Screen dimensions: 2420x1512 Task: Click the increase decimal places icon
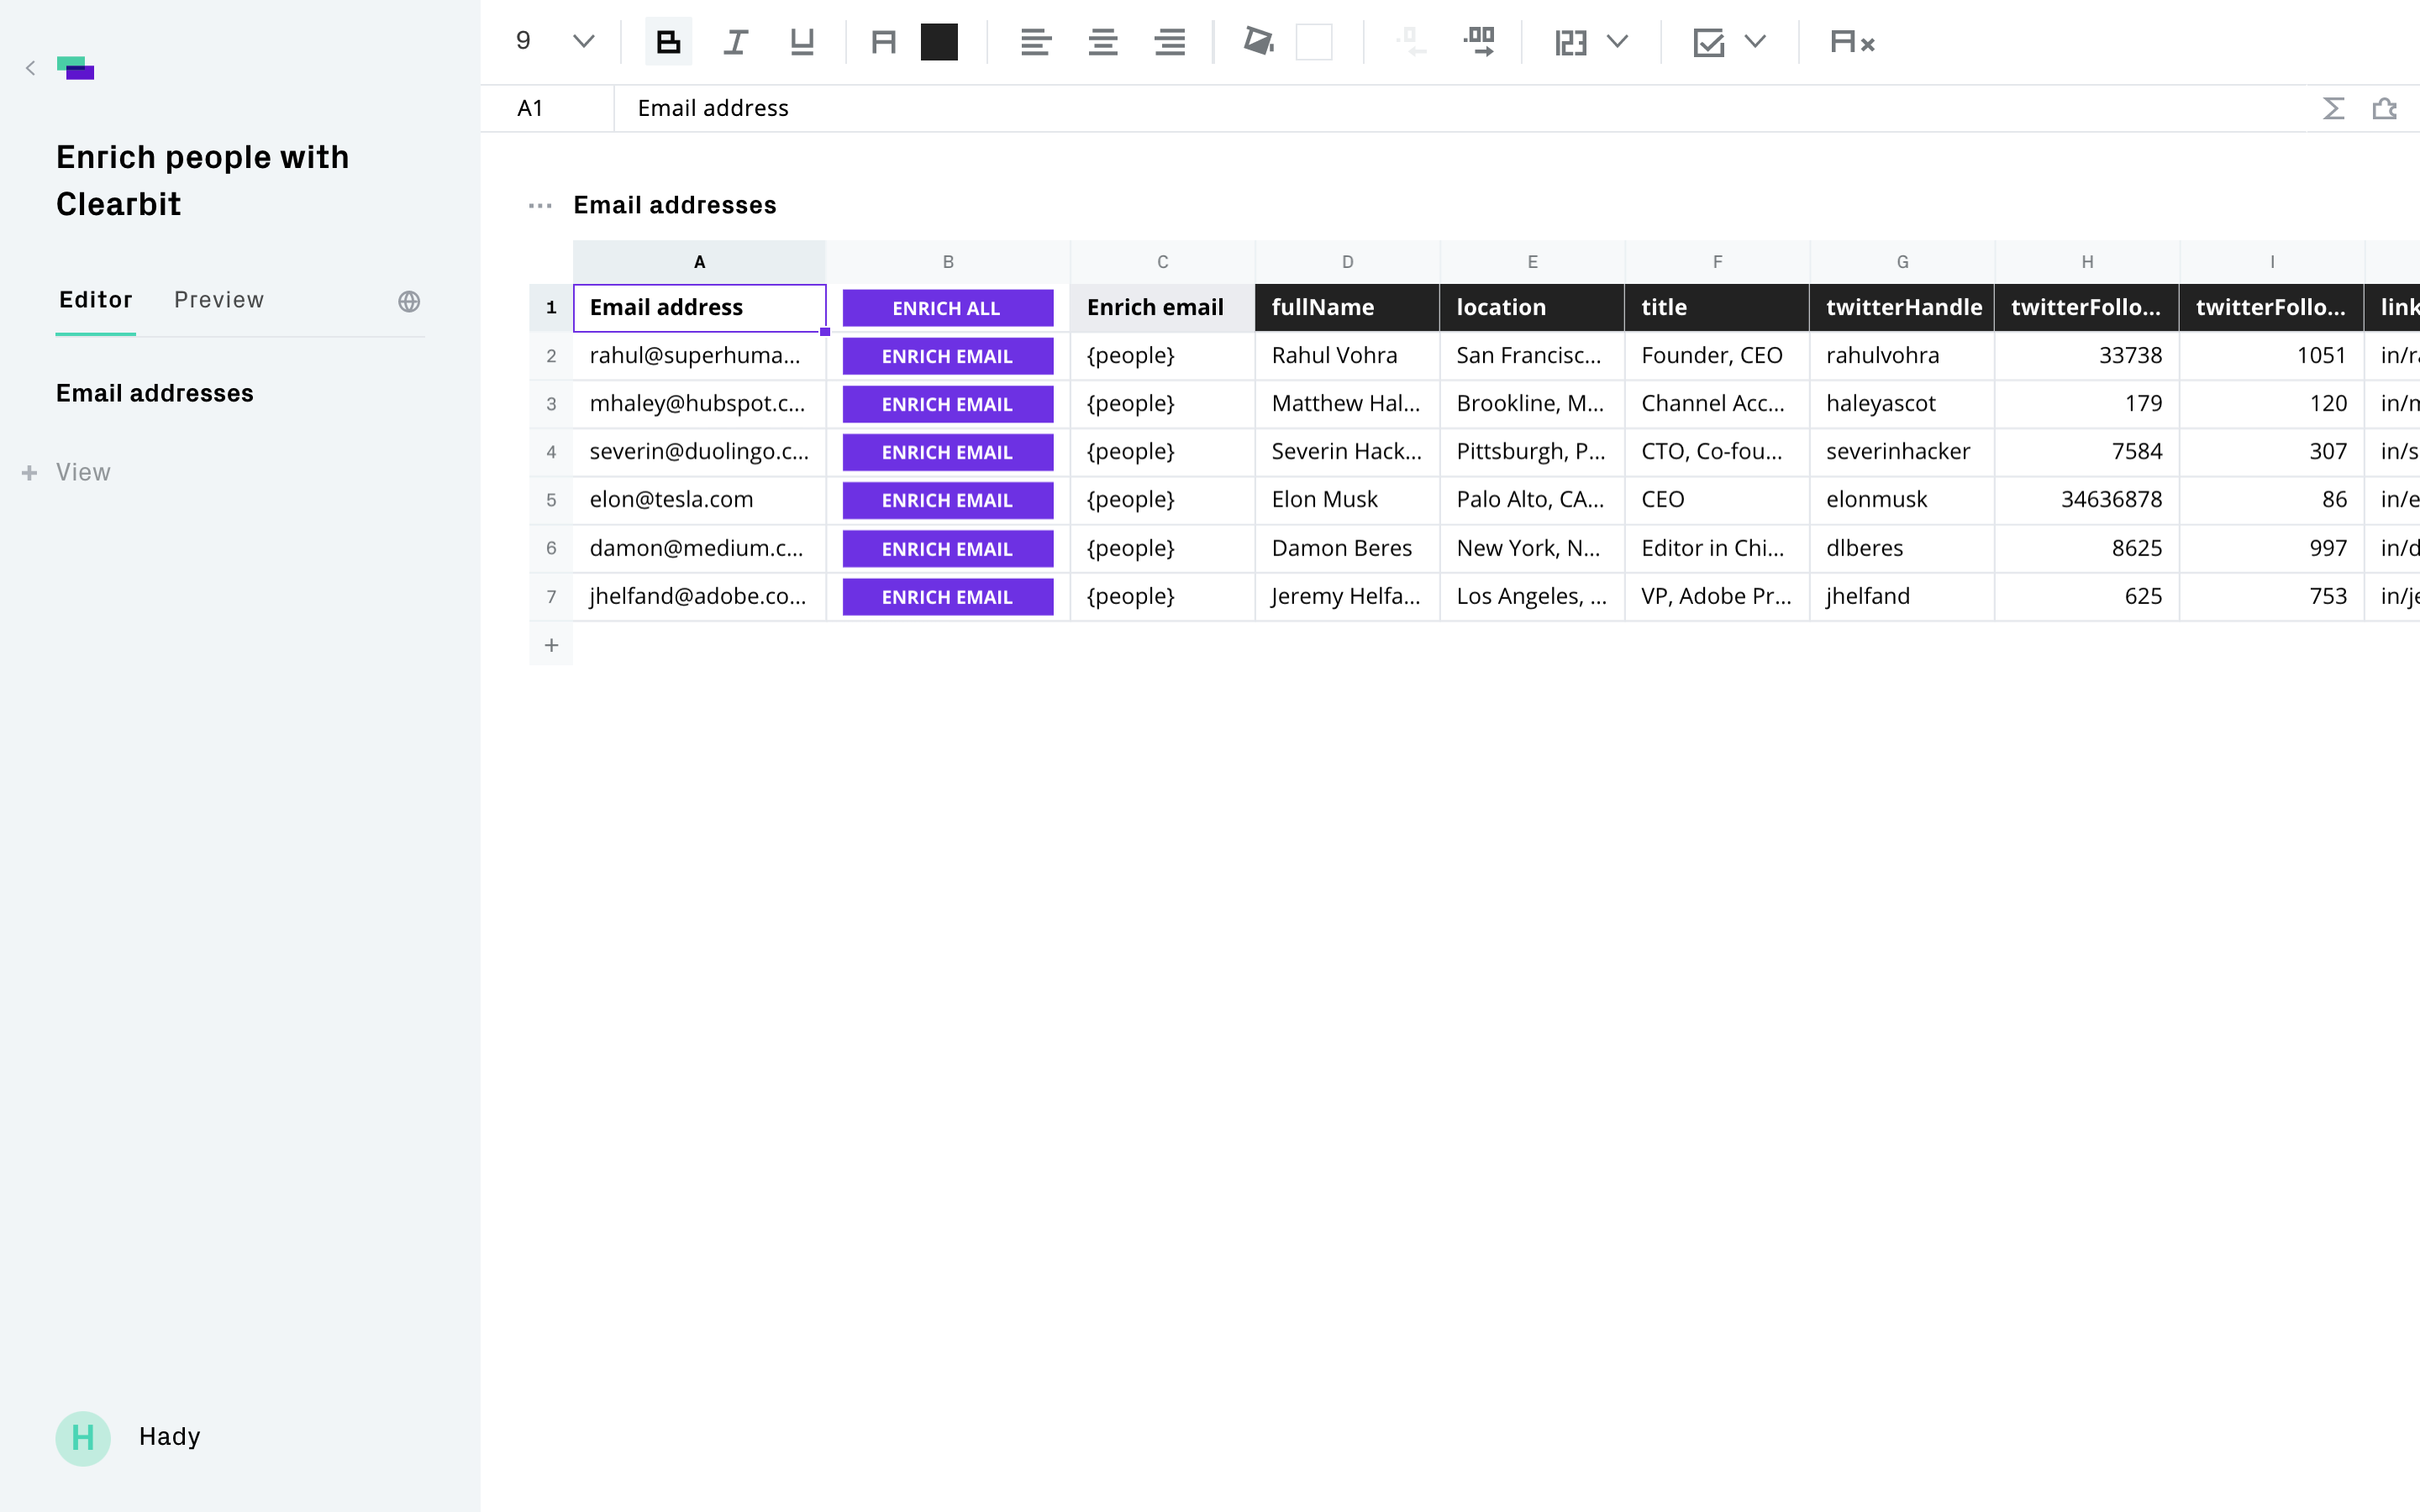[1479, 42]
